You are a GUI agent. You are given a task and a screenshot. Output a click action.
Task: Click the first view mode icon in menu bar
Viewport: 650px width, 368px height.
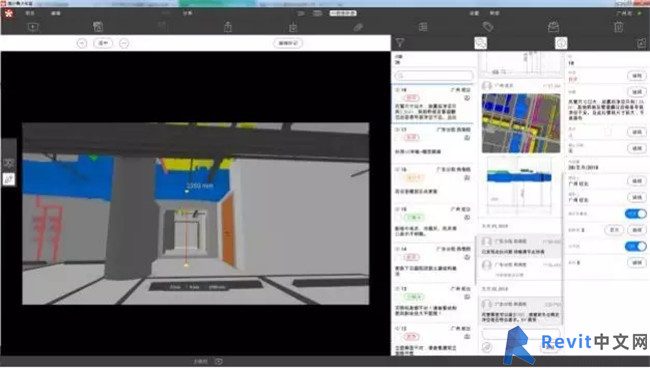point(301,13)
